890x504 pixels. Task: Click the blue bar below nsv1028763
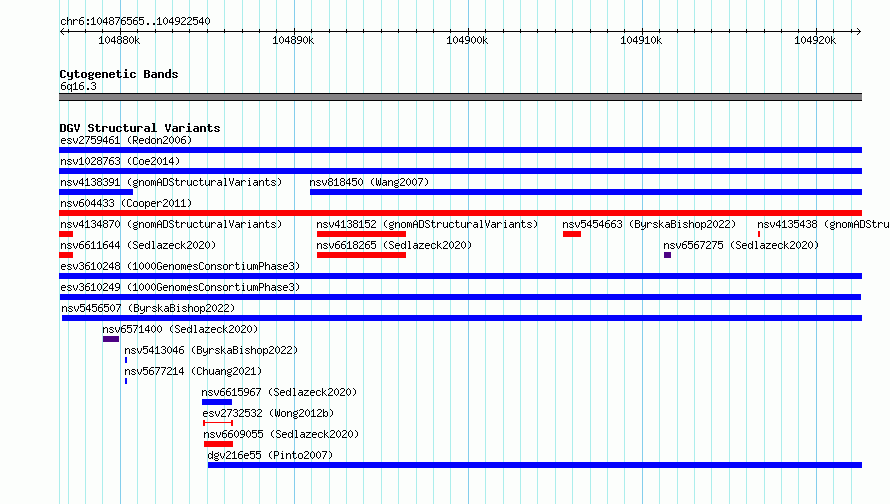pyautogui.click(x=460, y=171)
